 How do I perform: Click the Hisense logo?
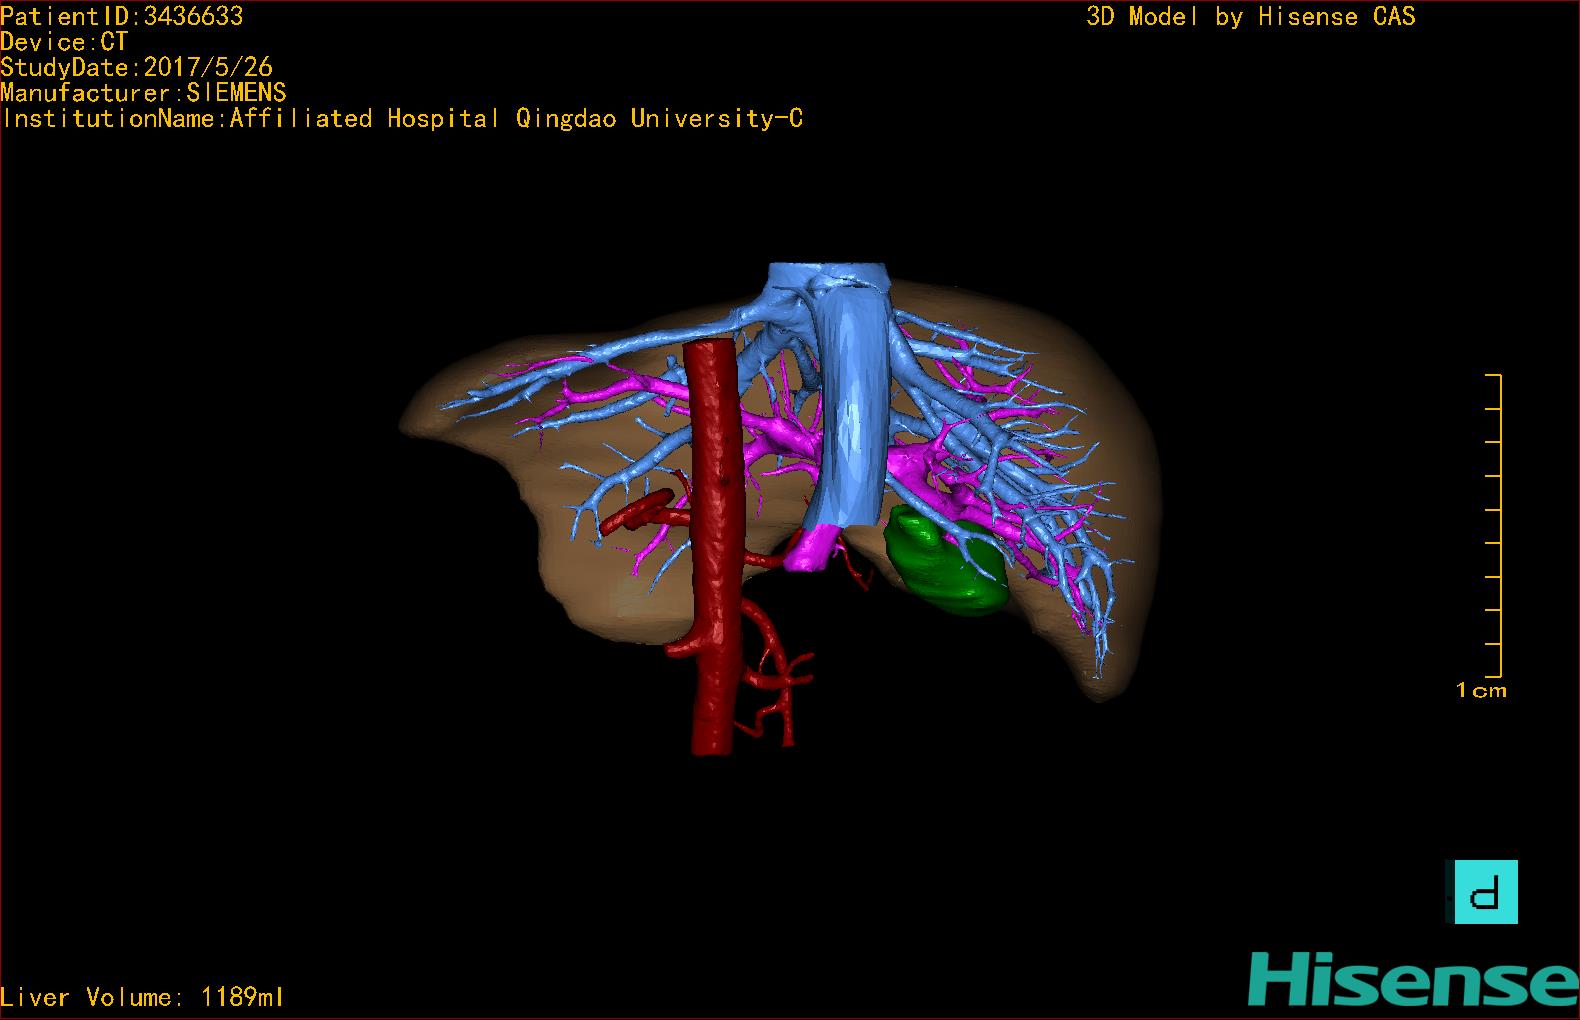click(1412, 978)
